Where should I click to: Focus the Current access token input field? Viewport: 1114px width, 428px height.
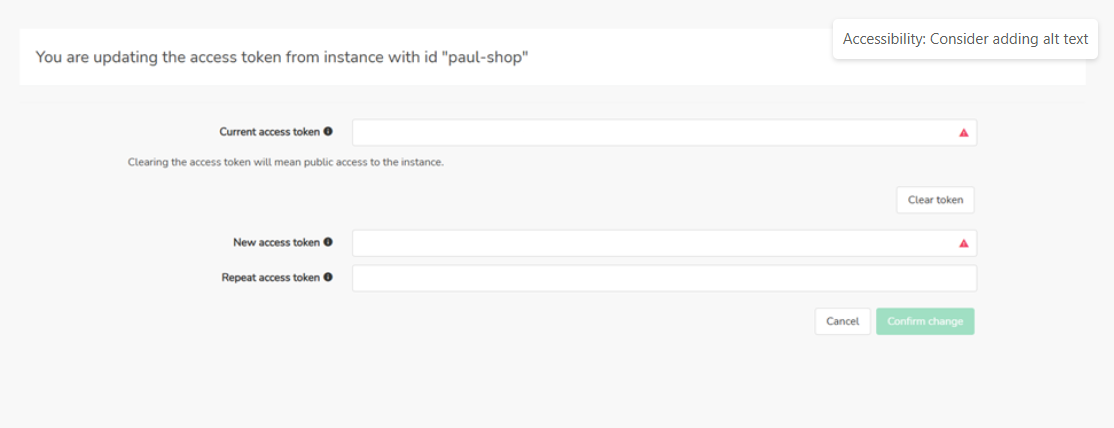click(650, 133)
